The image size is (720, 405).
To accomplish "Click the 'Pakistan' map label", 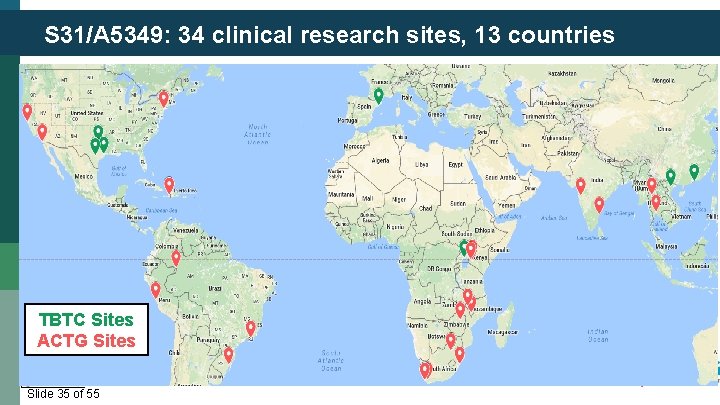I will click(x=568, y=153).
